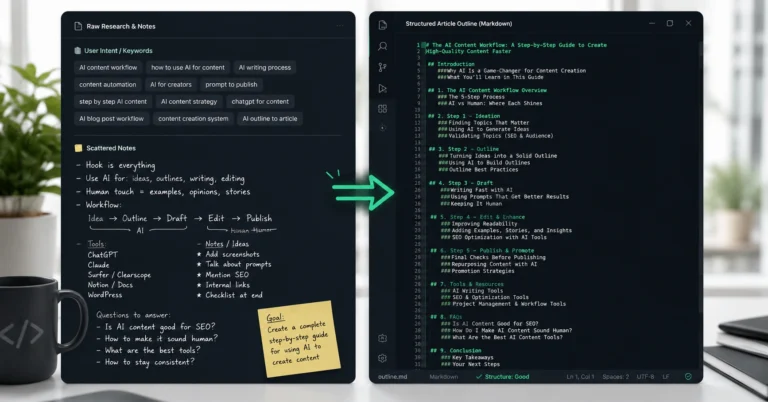Select the 'AI blog post workflow' chip
The width and height of the screenshot is (768, 402).
pos(112,119)
